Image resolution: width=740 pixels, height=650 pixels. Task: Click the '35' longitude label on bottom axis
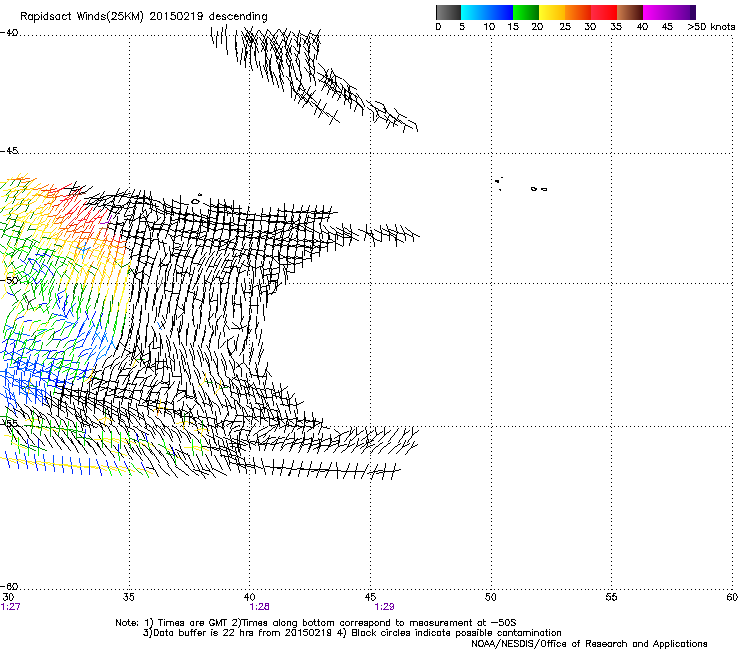tap(128, 597)
